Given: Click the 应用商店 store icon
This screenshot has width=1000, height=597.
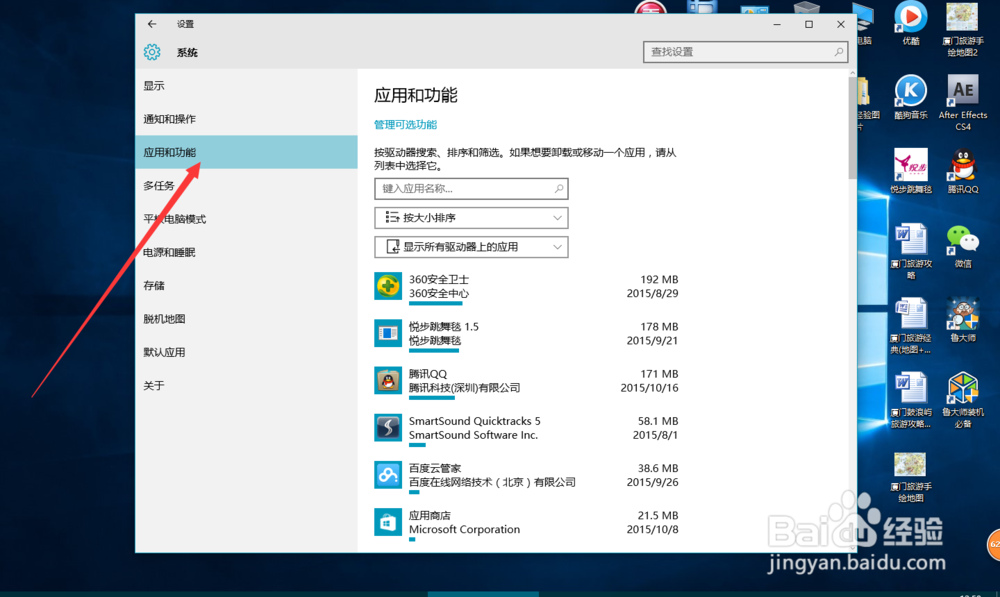Looking at the screenshot, I should pos(388,522).
